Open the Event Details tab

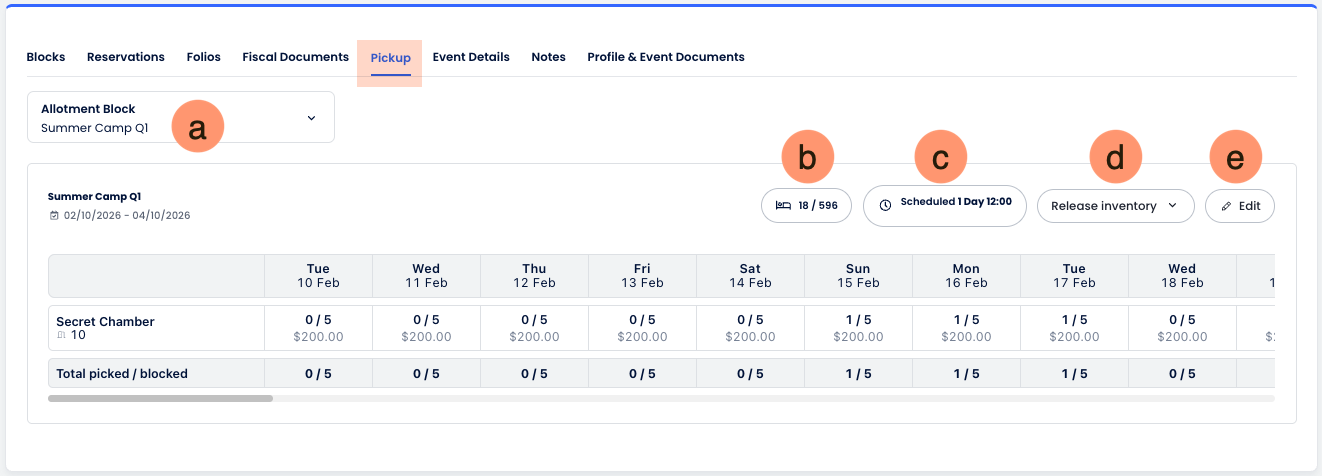click(x=471, y=57)
